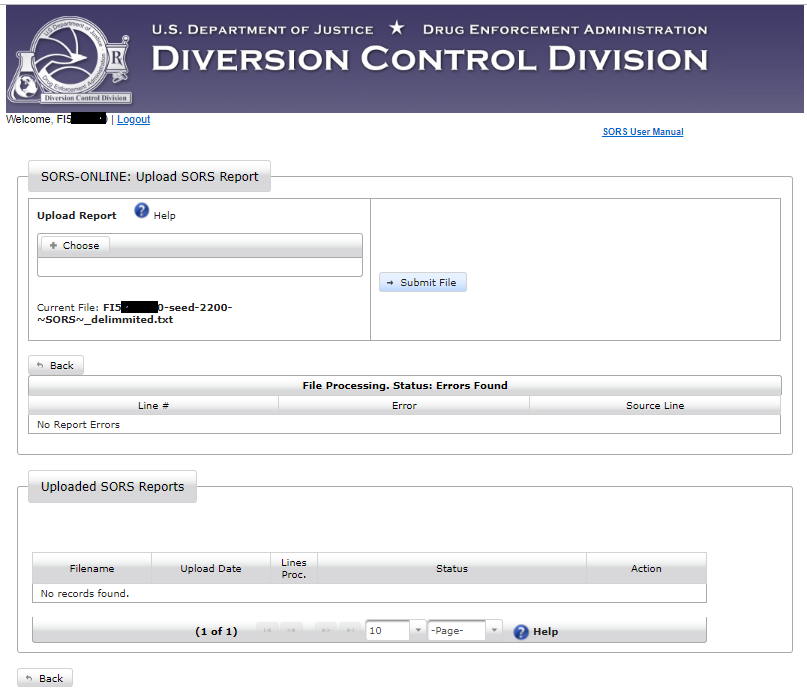807x695 pixels.
Task: Click the Filename column header
Action: (x=92, y=568)
